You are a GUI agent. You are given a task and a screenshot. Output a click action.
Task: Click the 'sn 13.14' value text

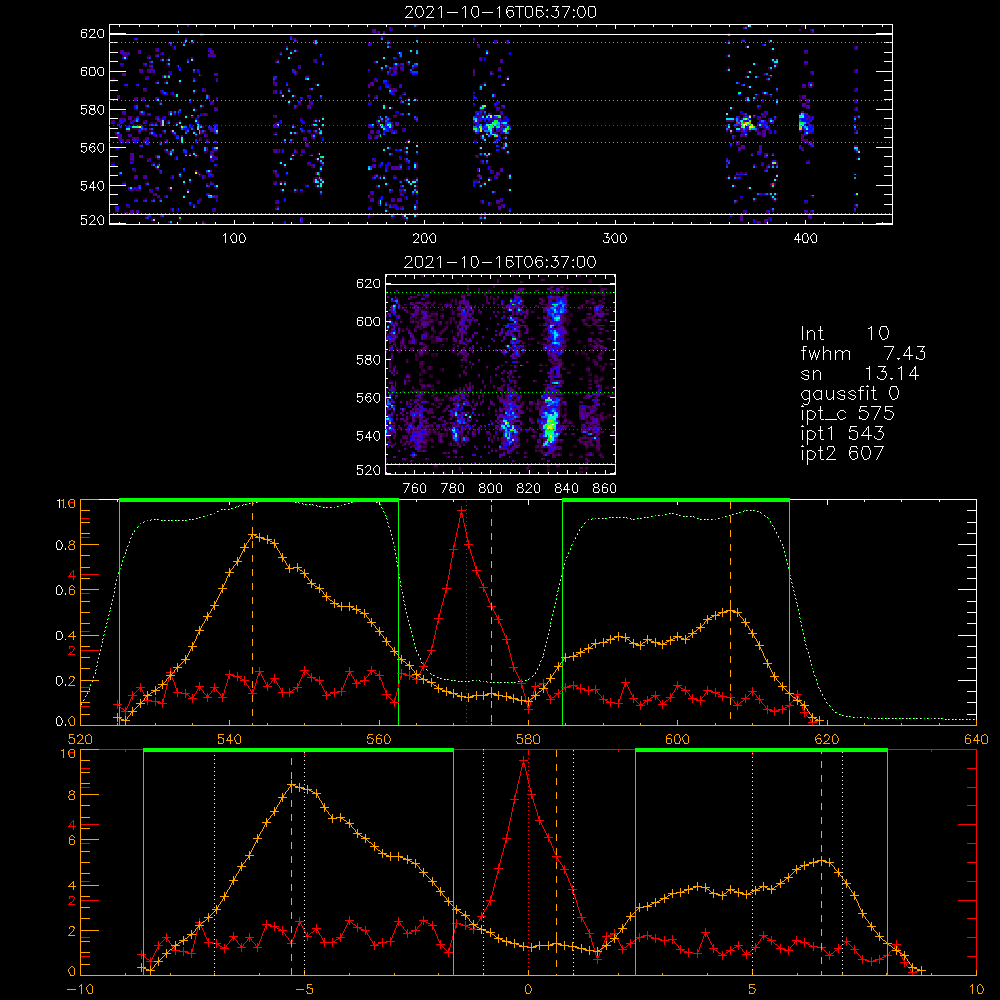pos(860,373)
